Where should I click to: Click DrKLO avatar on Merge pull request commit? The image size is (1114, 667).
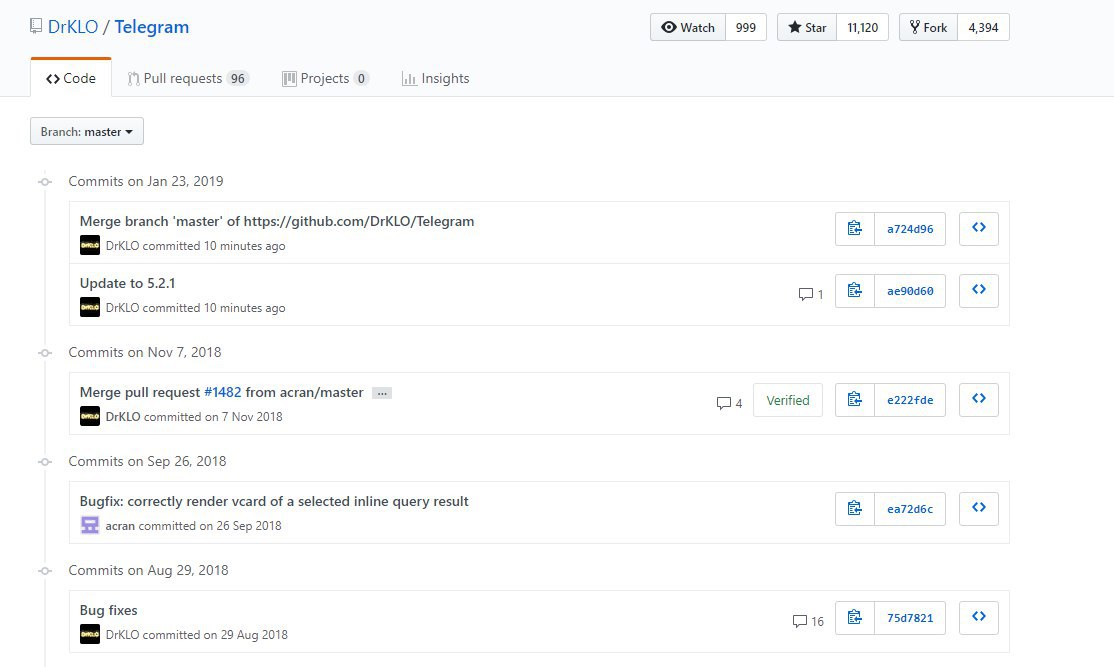[x=90, y=416]
